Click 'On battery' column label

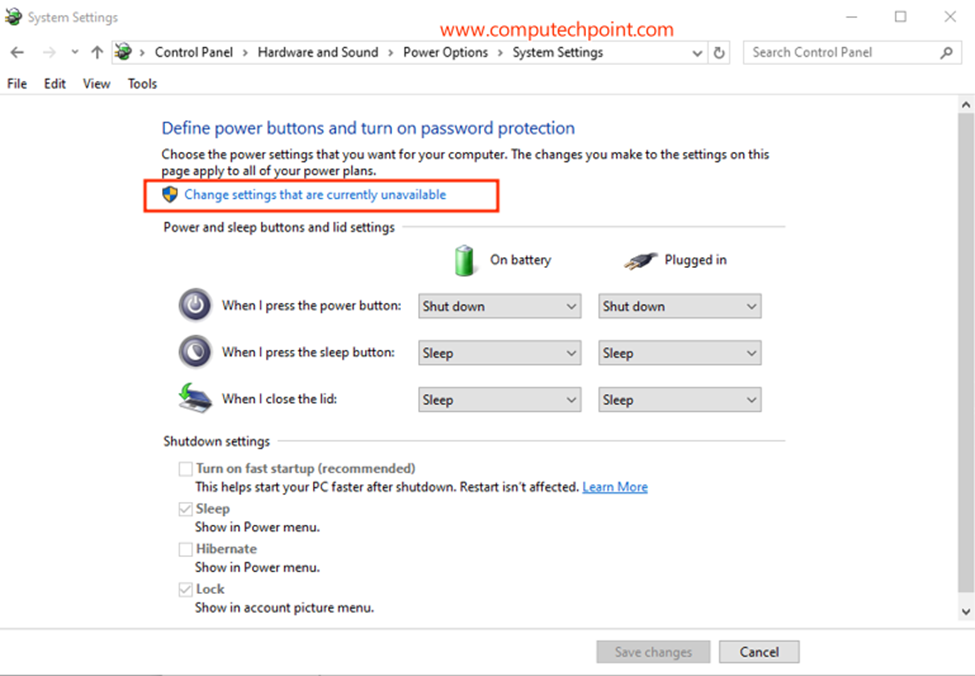520,260
